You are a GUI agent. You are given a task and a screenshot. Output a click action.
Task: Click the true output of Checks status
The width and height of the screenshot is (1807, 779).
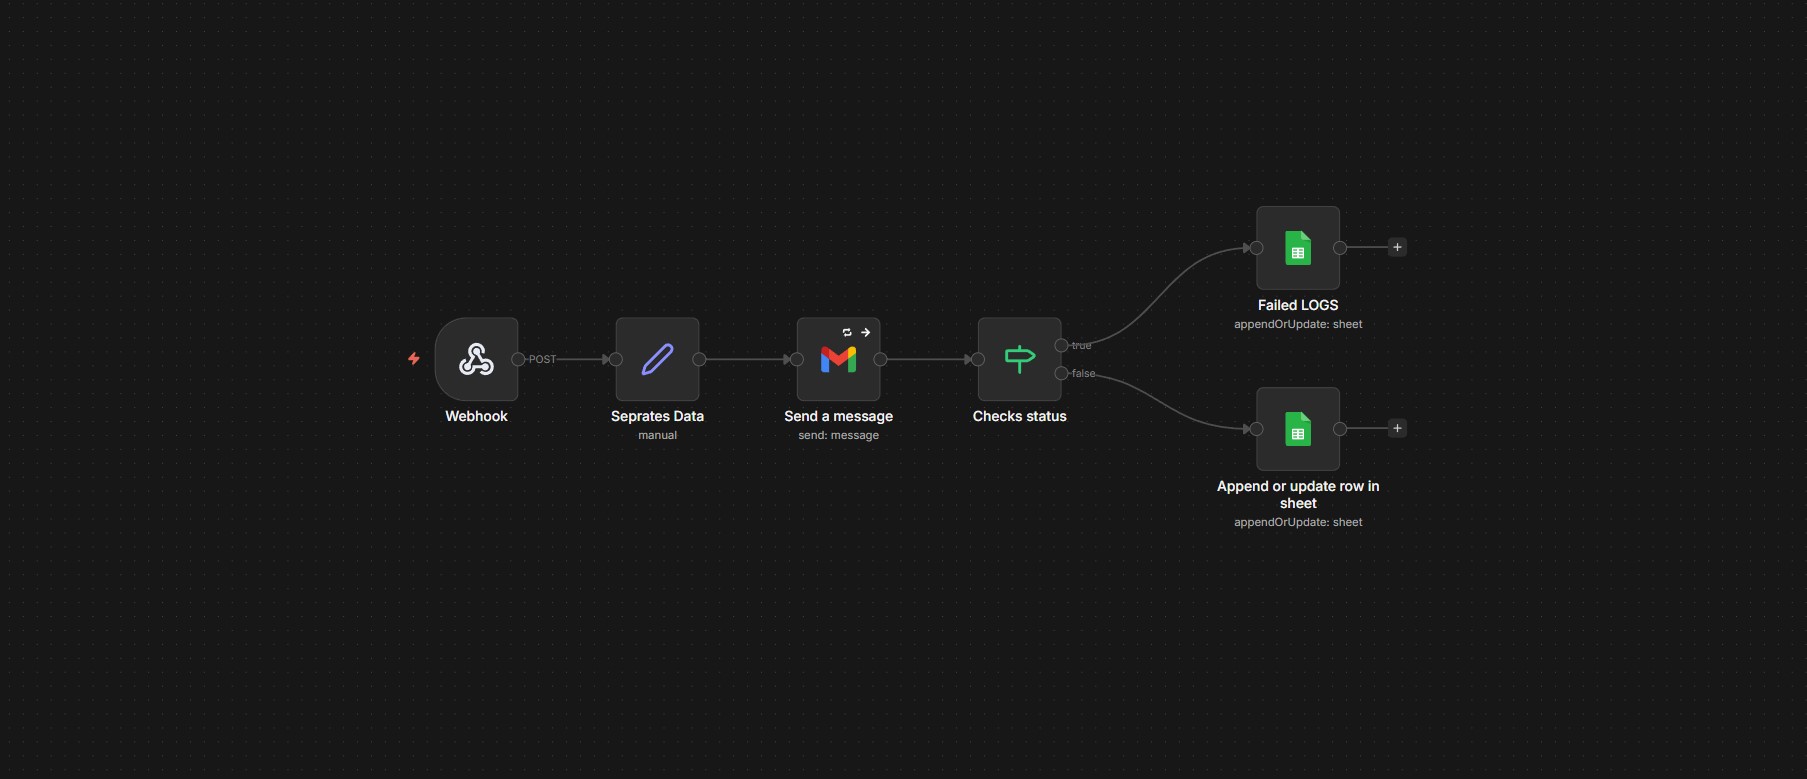pos(1061,345)
